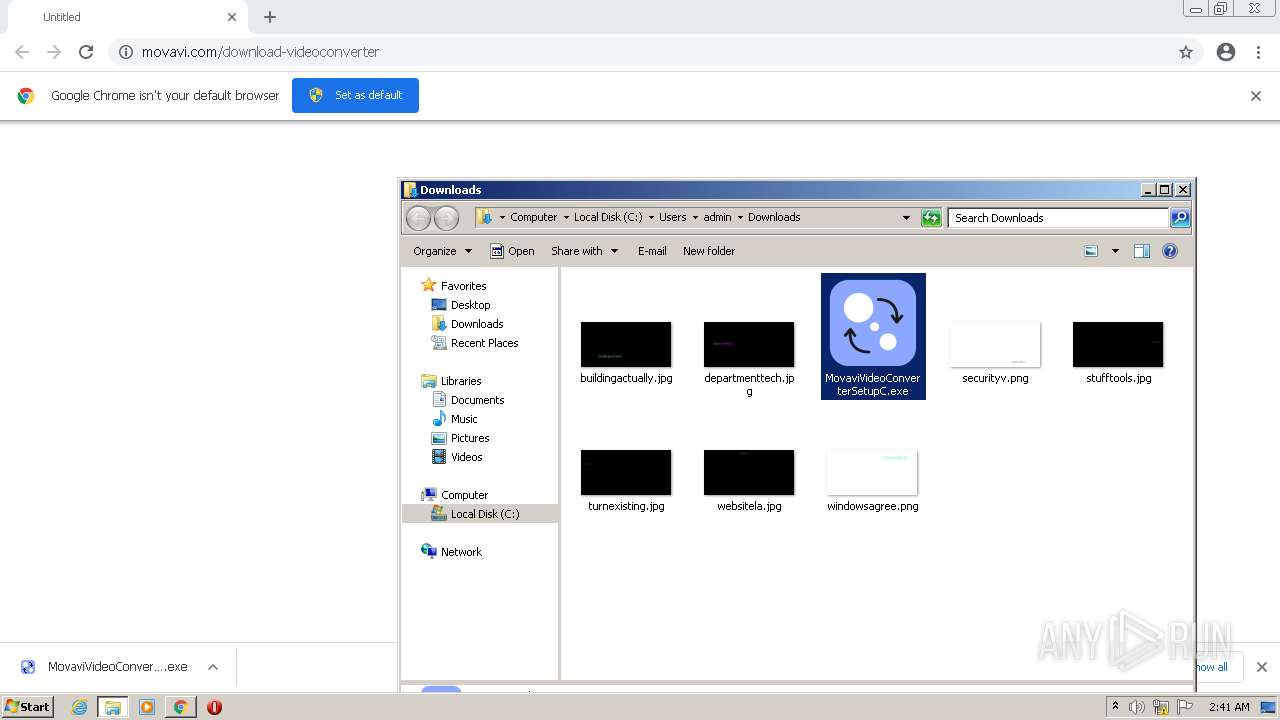The image size is (1280, 720).
Task: Select Recent Places in navigation pane
Action: coord(484,343)
